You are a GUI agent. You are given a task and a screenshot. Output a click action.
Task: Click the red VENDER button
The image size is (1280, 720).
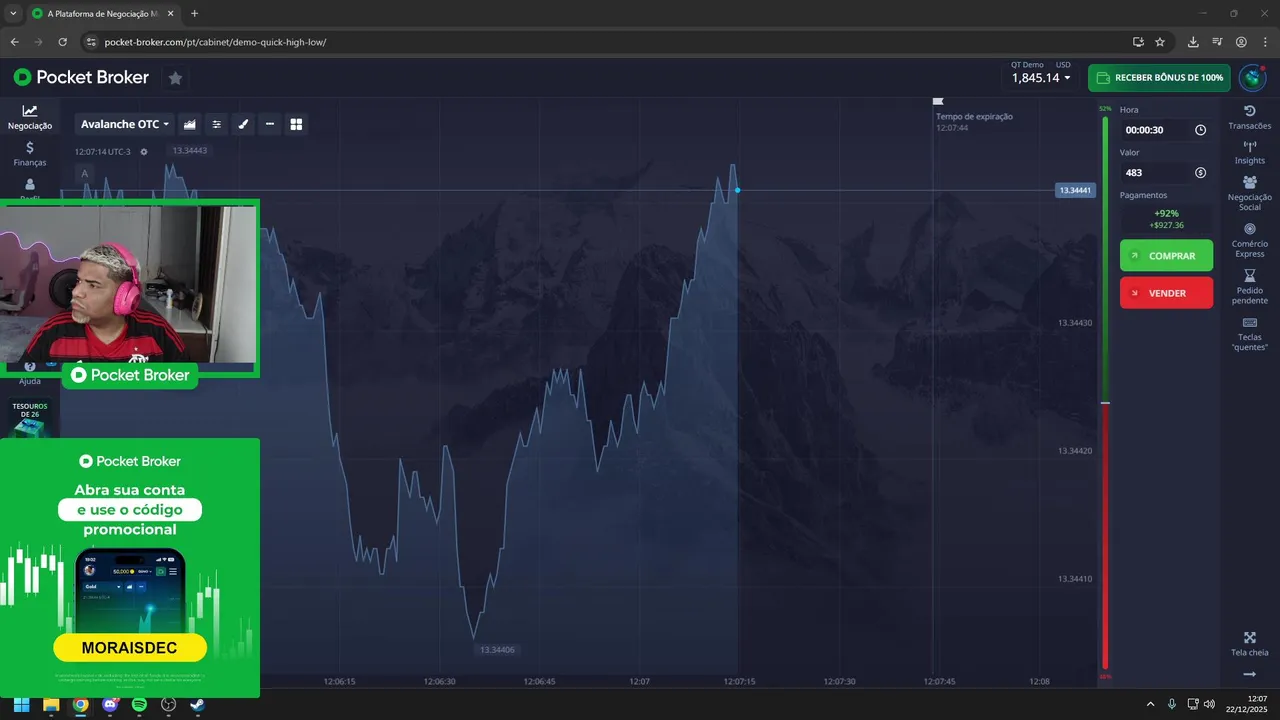click(1166, 293)
